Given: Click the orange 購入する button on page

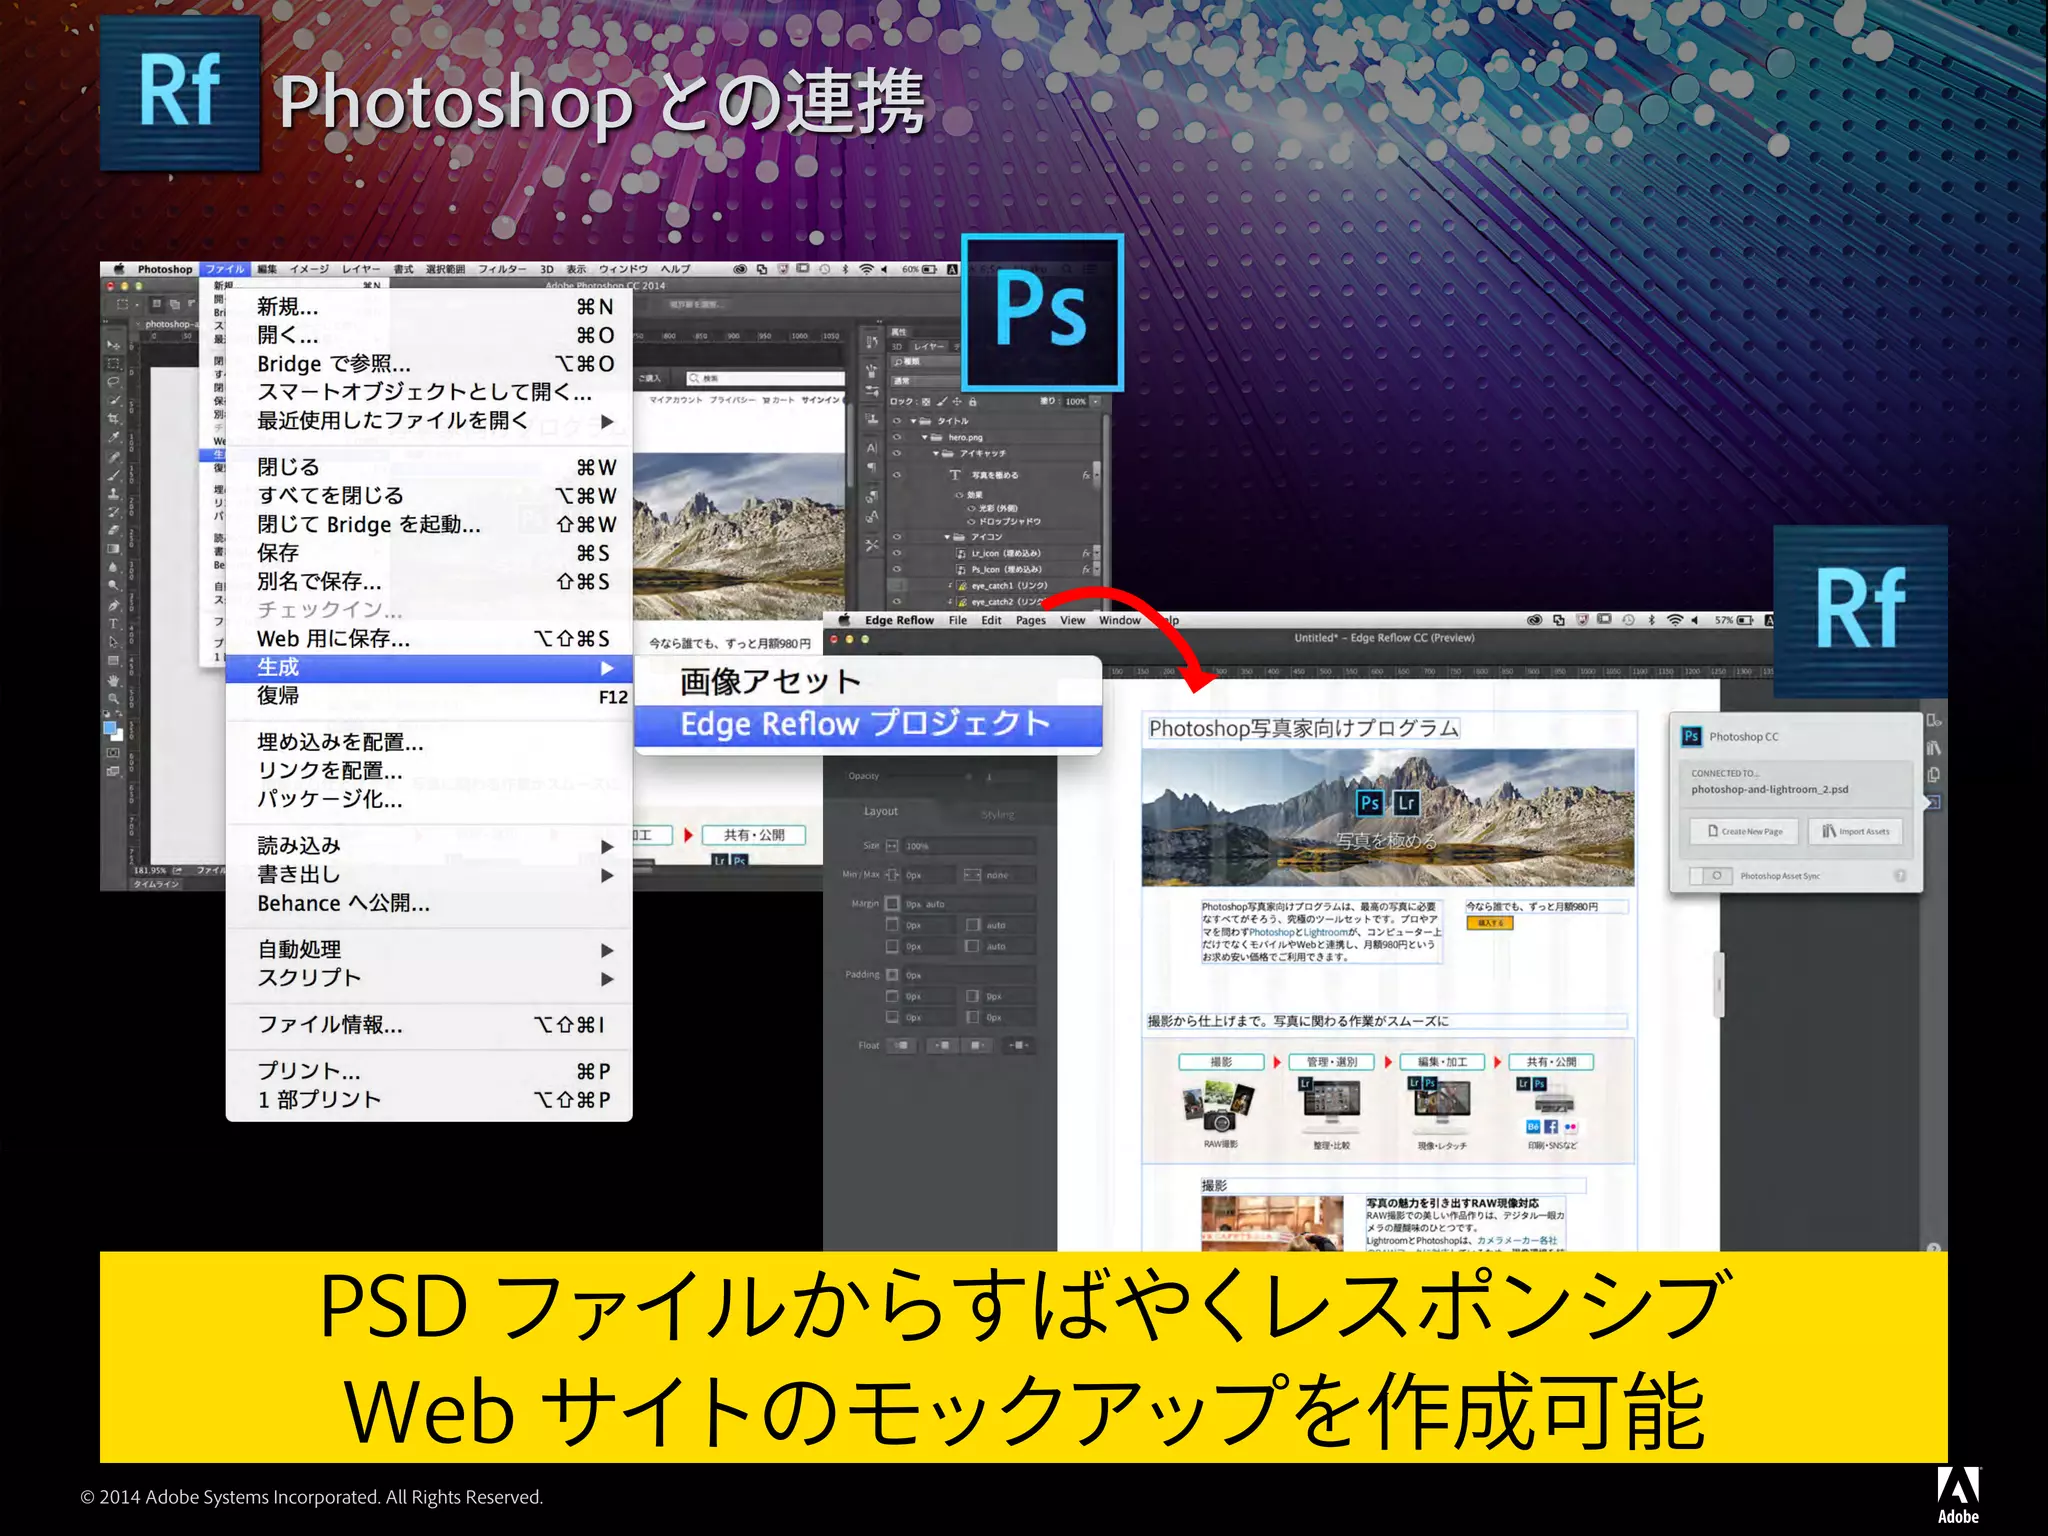Looking at the screenshot, I should pos(1490,923).
